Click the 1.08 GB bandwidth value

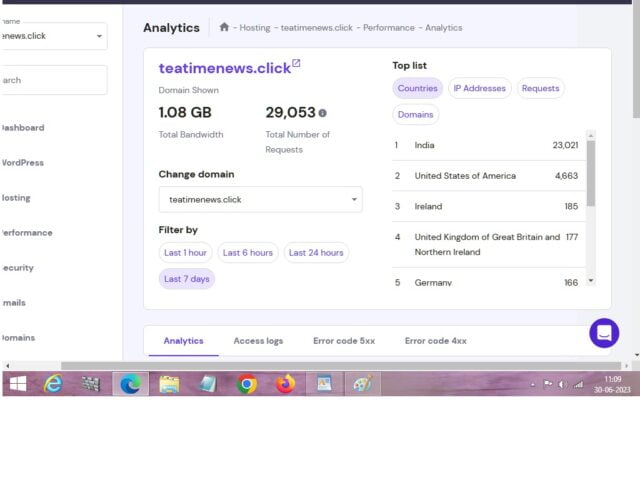click(185, 113)
